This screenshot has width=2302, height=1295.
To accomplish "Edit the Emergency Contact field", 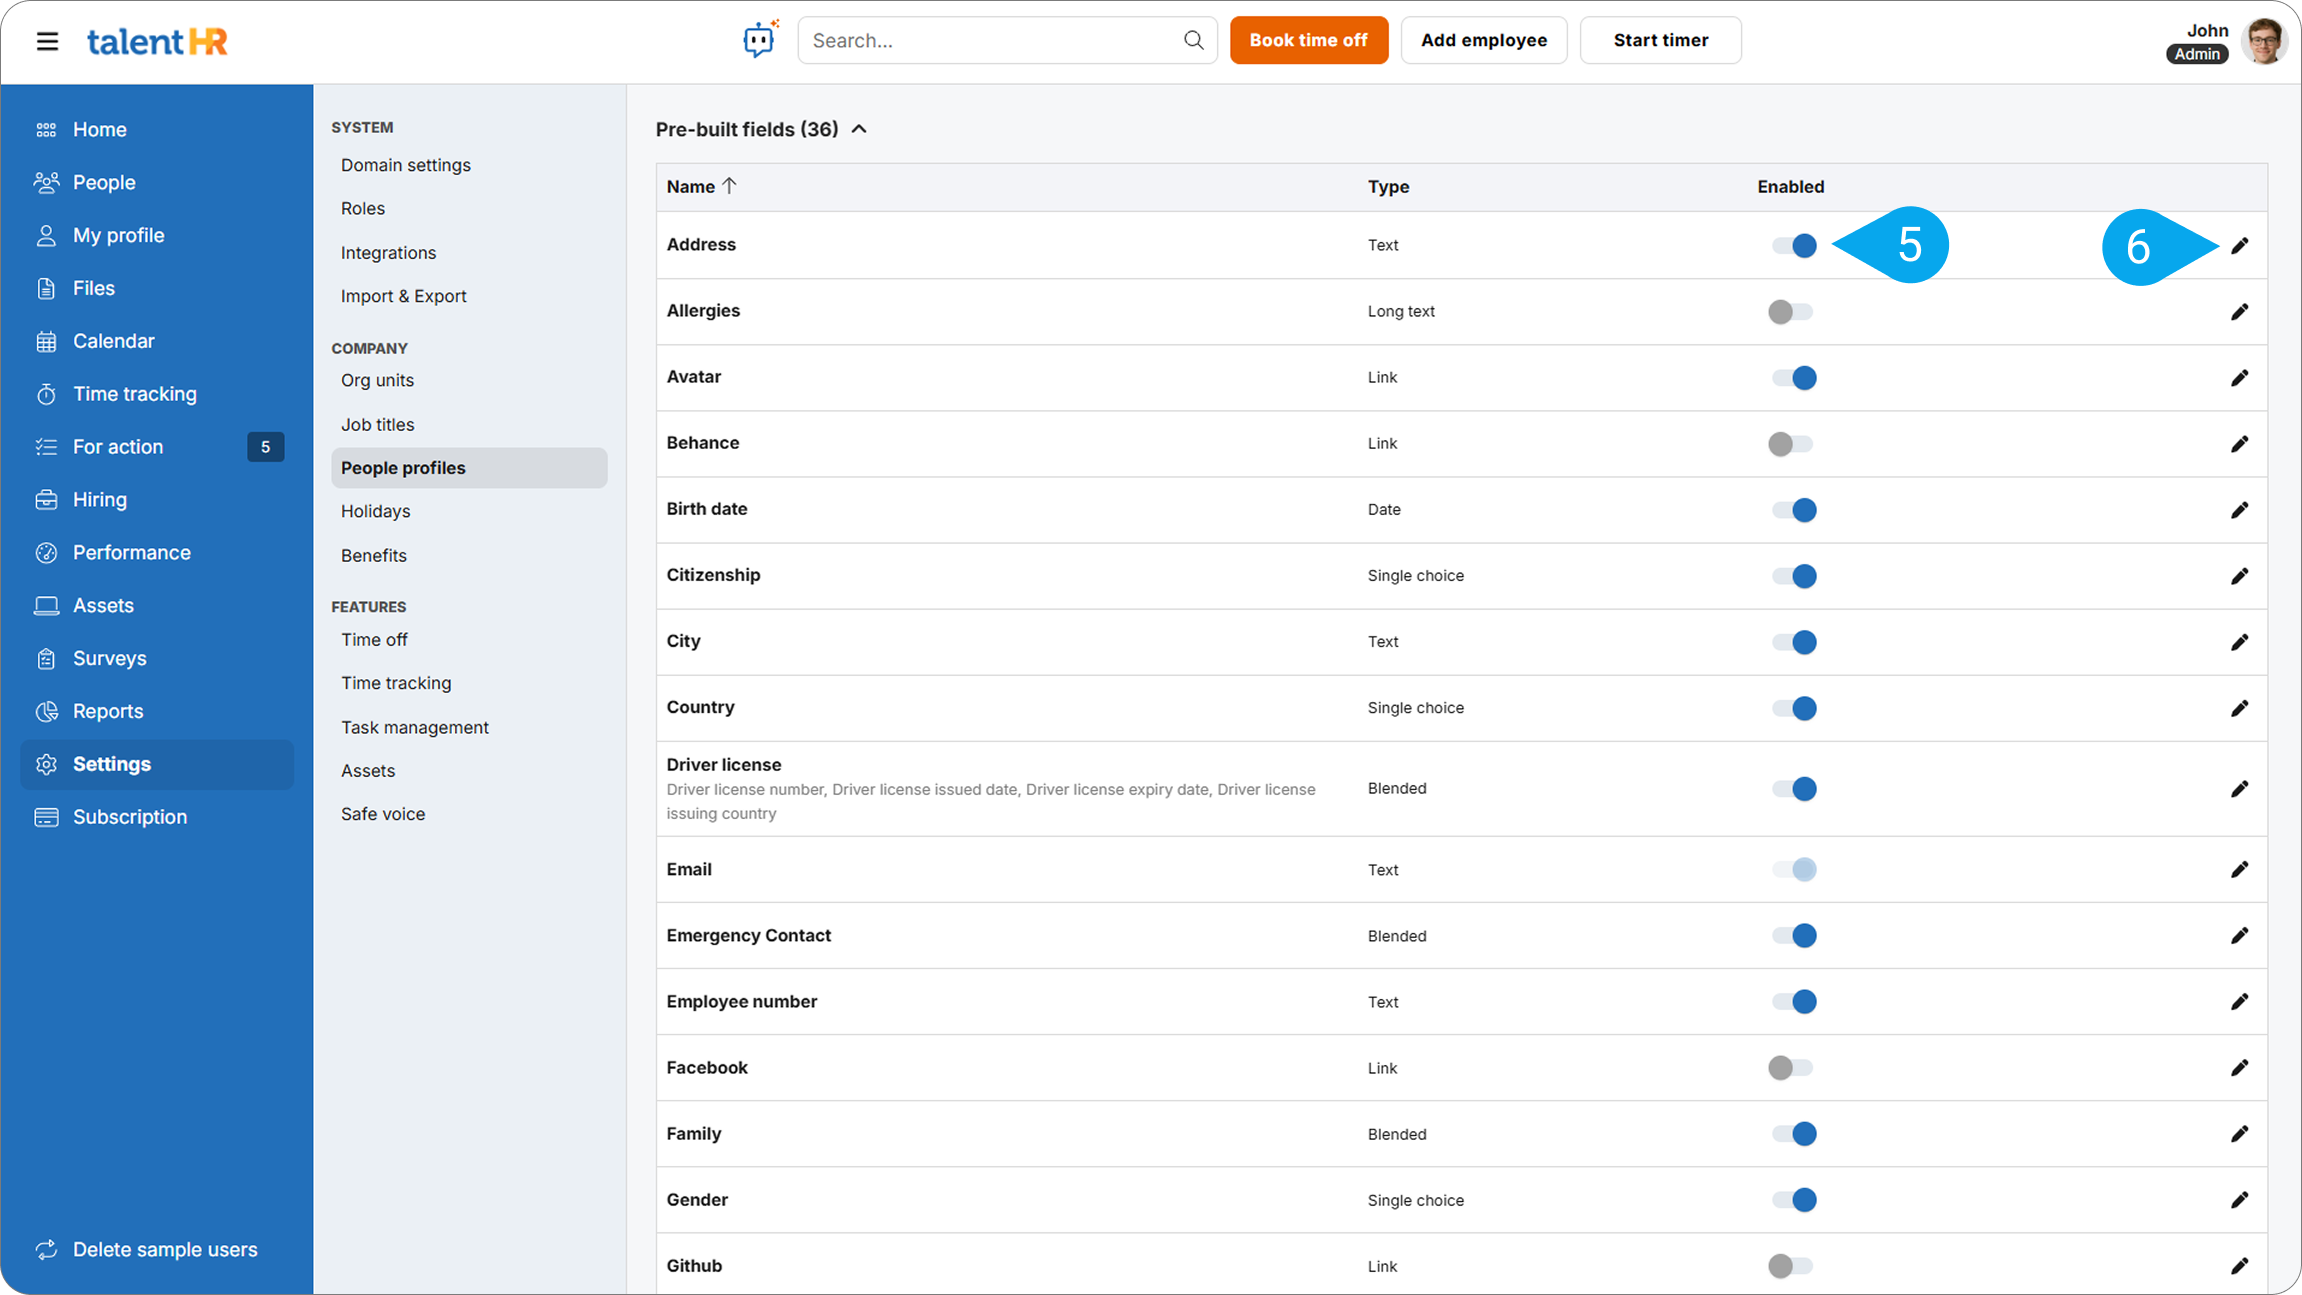I will (2239, 936).
